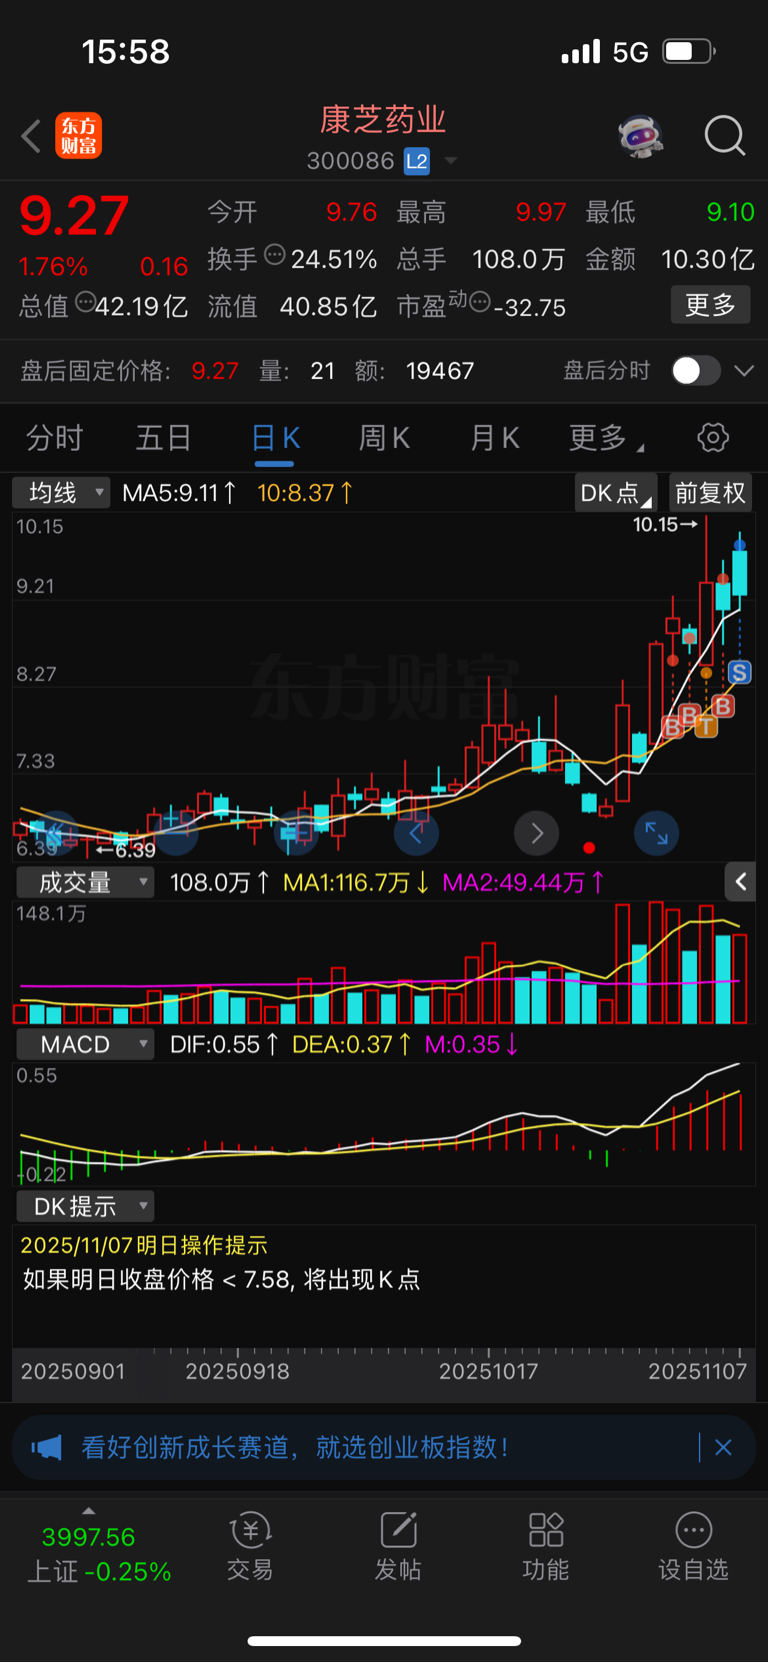This screenshot has height=1663, width=768.
Task: Open the DK点 dropdown
Action: 615,493
